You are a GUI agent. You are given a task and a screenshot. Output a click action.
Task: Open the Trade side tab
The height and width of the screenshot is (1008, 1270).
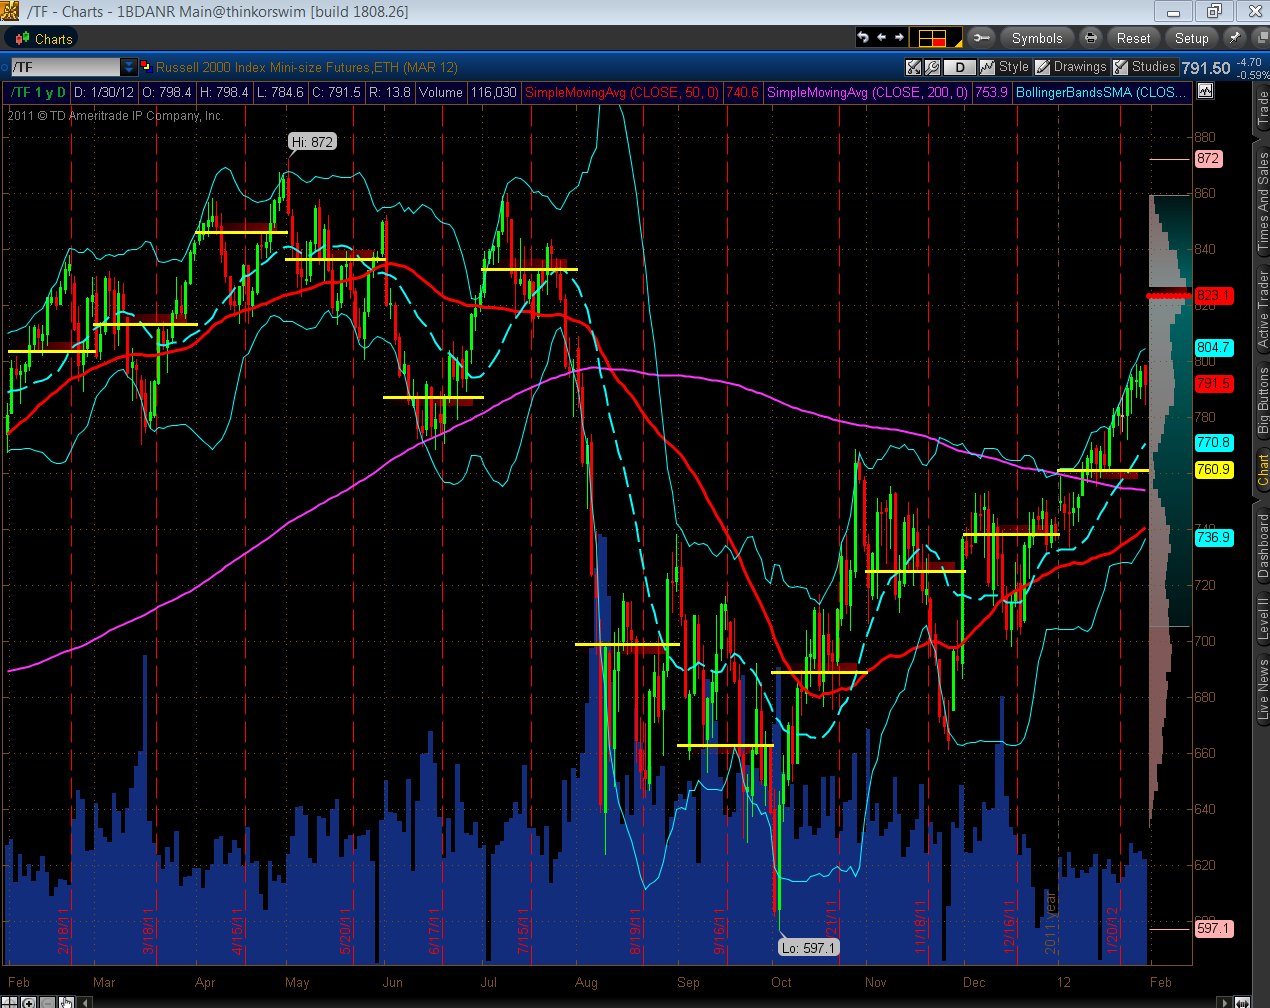click(1262, 108)
